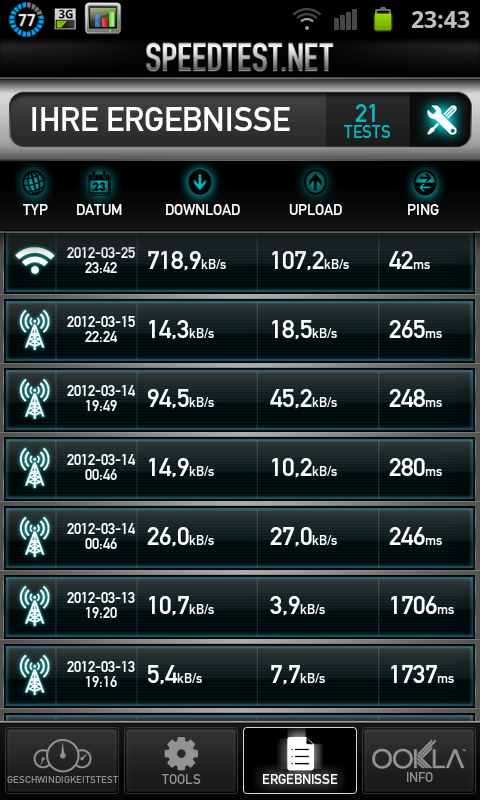Select the 2012-03-13 19:16 test result
The width and height of the screenshot is (480, 800).
tap(240, 674)
